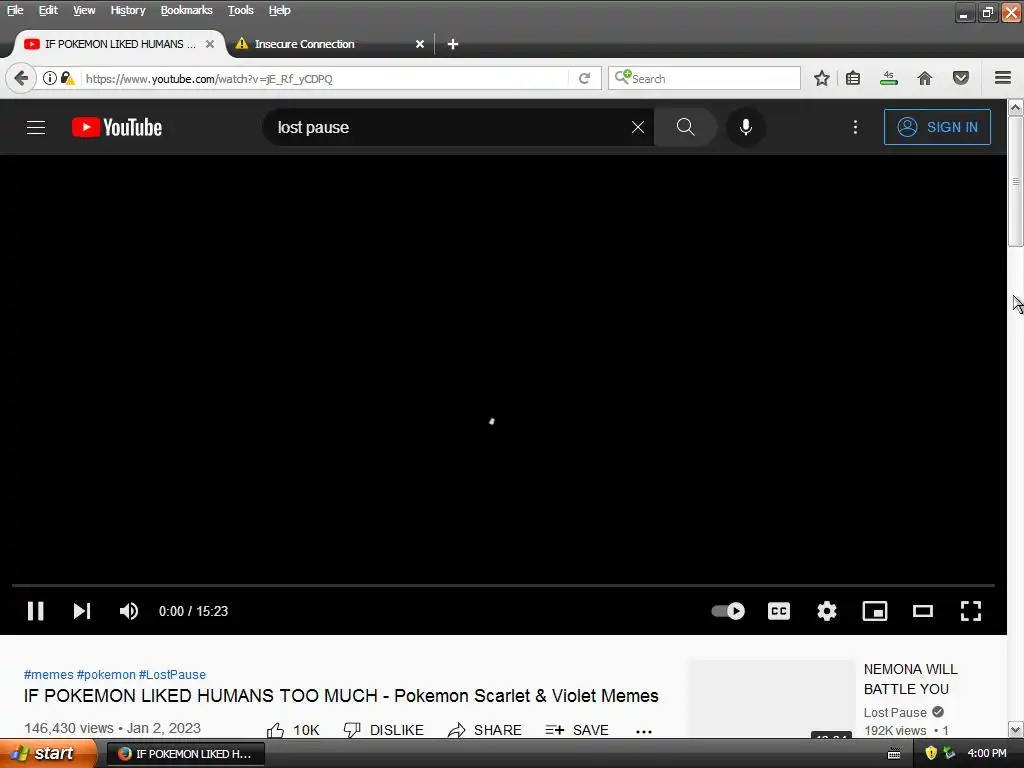Focus the YouTube search box
1024x768 pixels.
click(x=451, y=127)
